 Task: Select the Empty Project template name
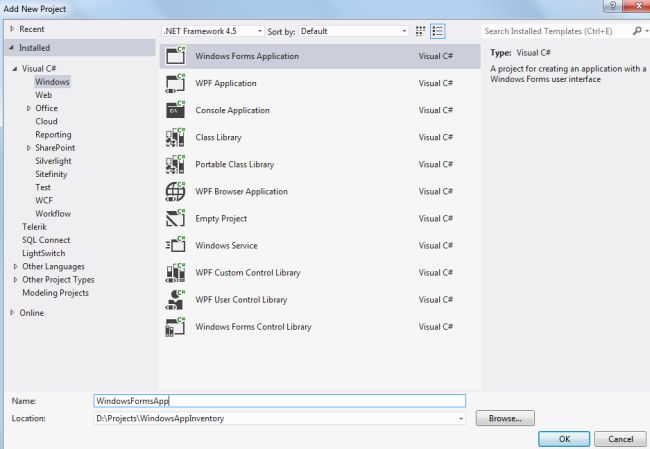coord(221,218)
